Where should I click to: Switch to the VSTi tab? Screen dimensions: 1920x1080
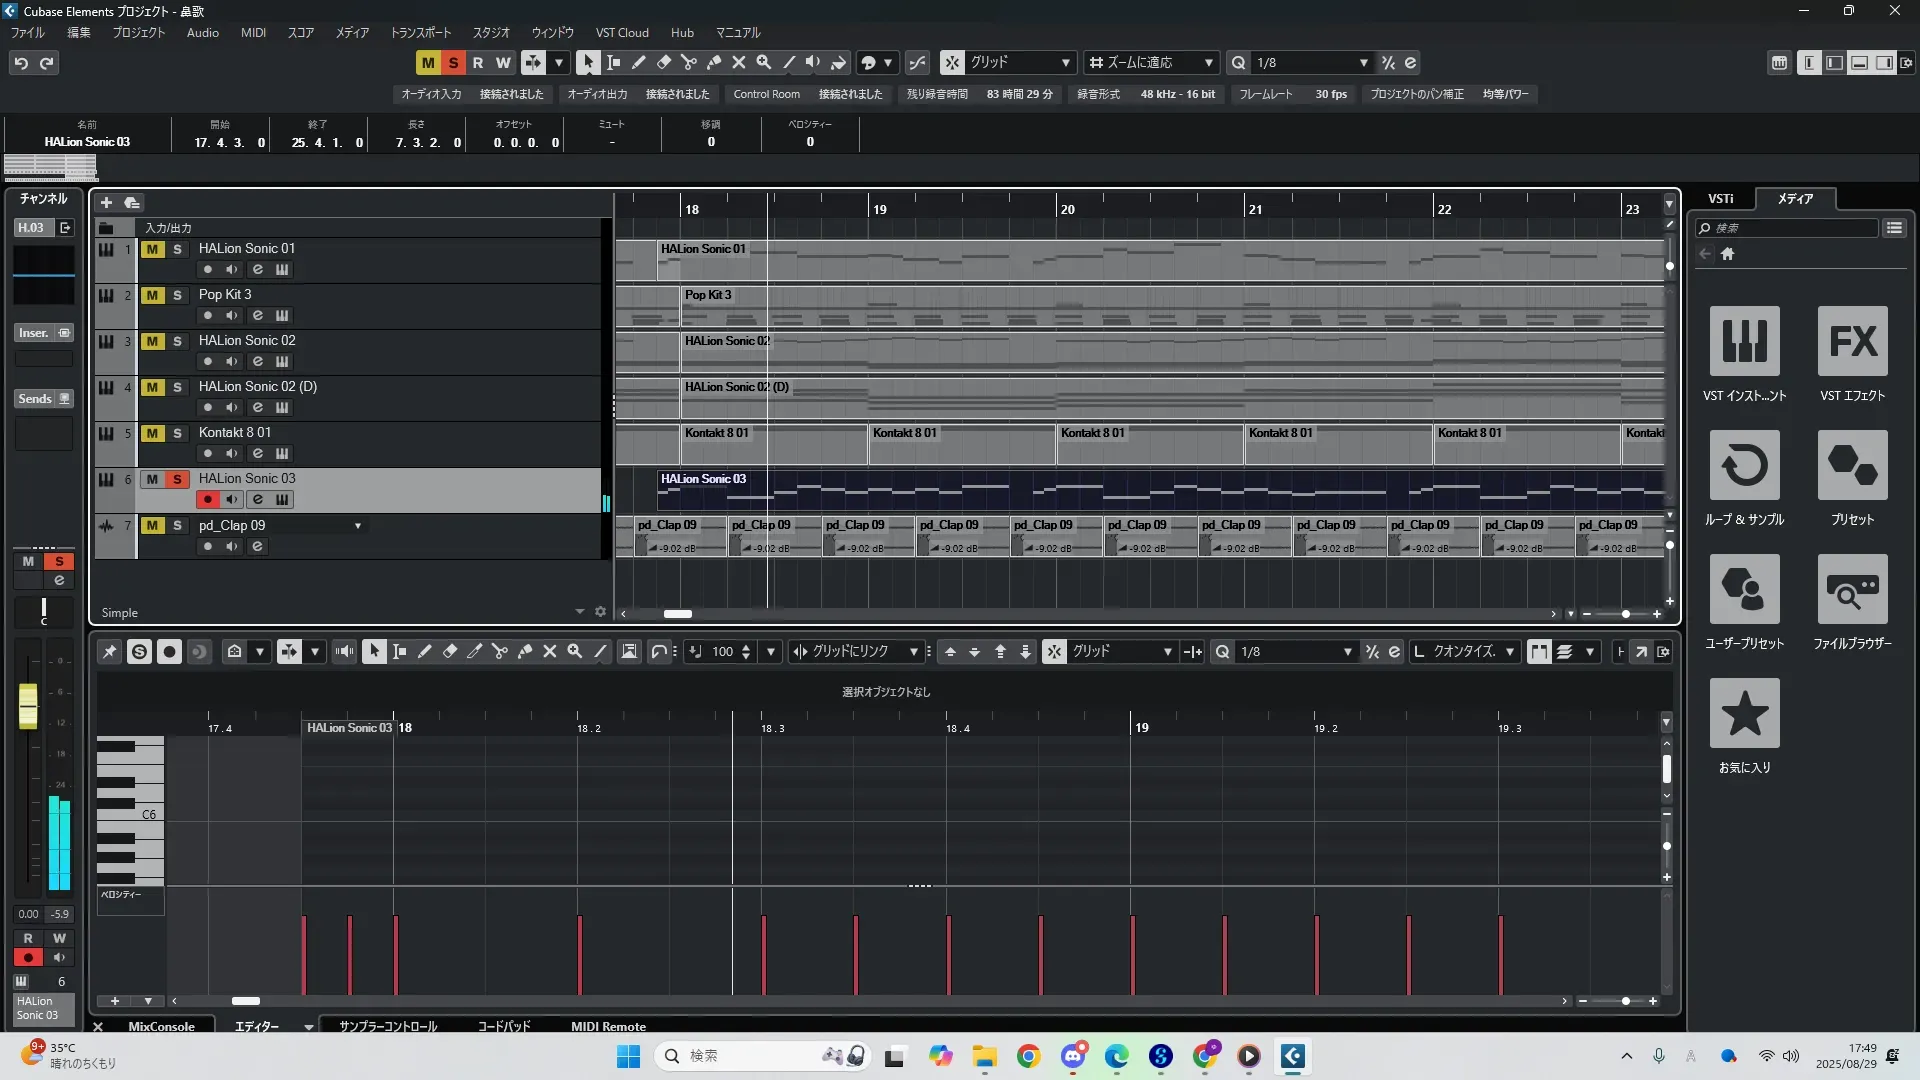[1720, 198]
